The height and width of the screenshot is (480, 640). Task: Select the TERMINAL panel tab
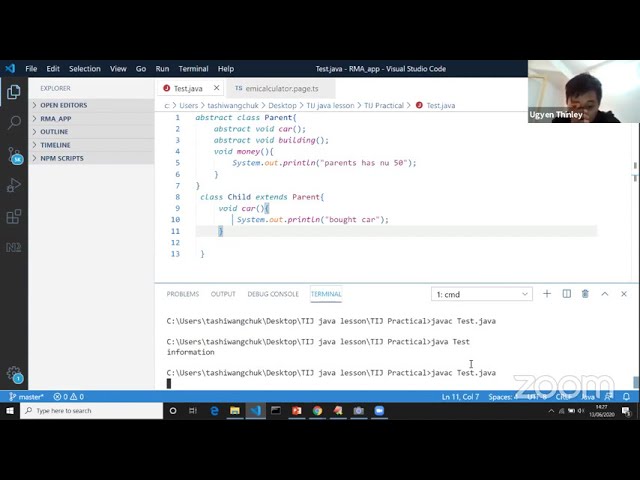point(326,294)
